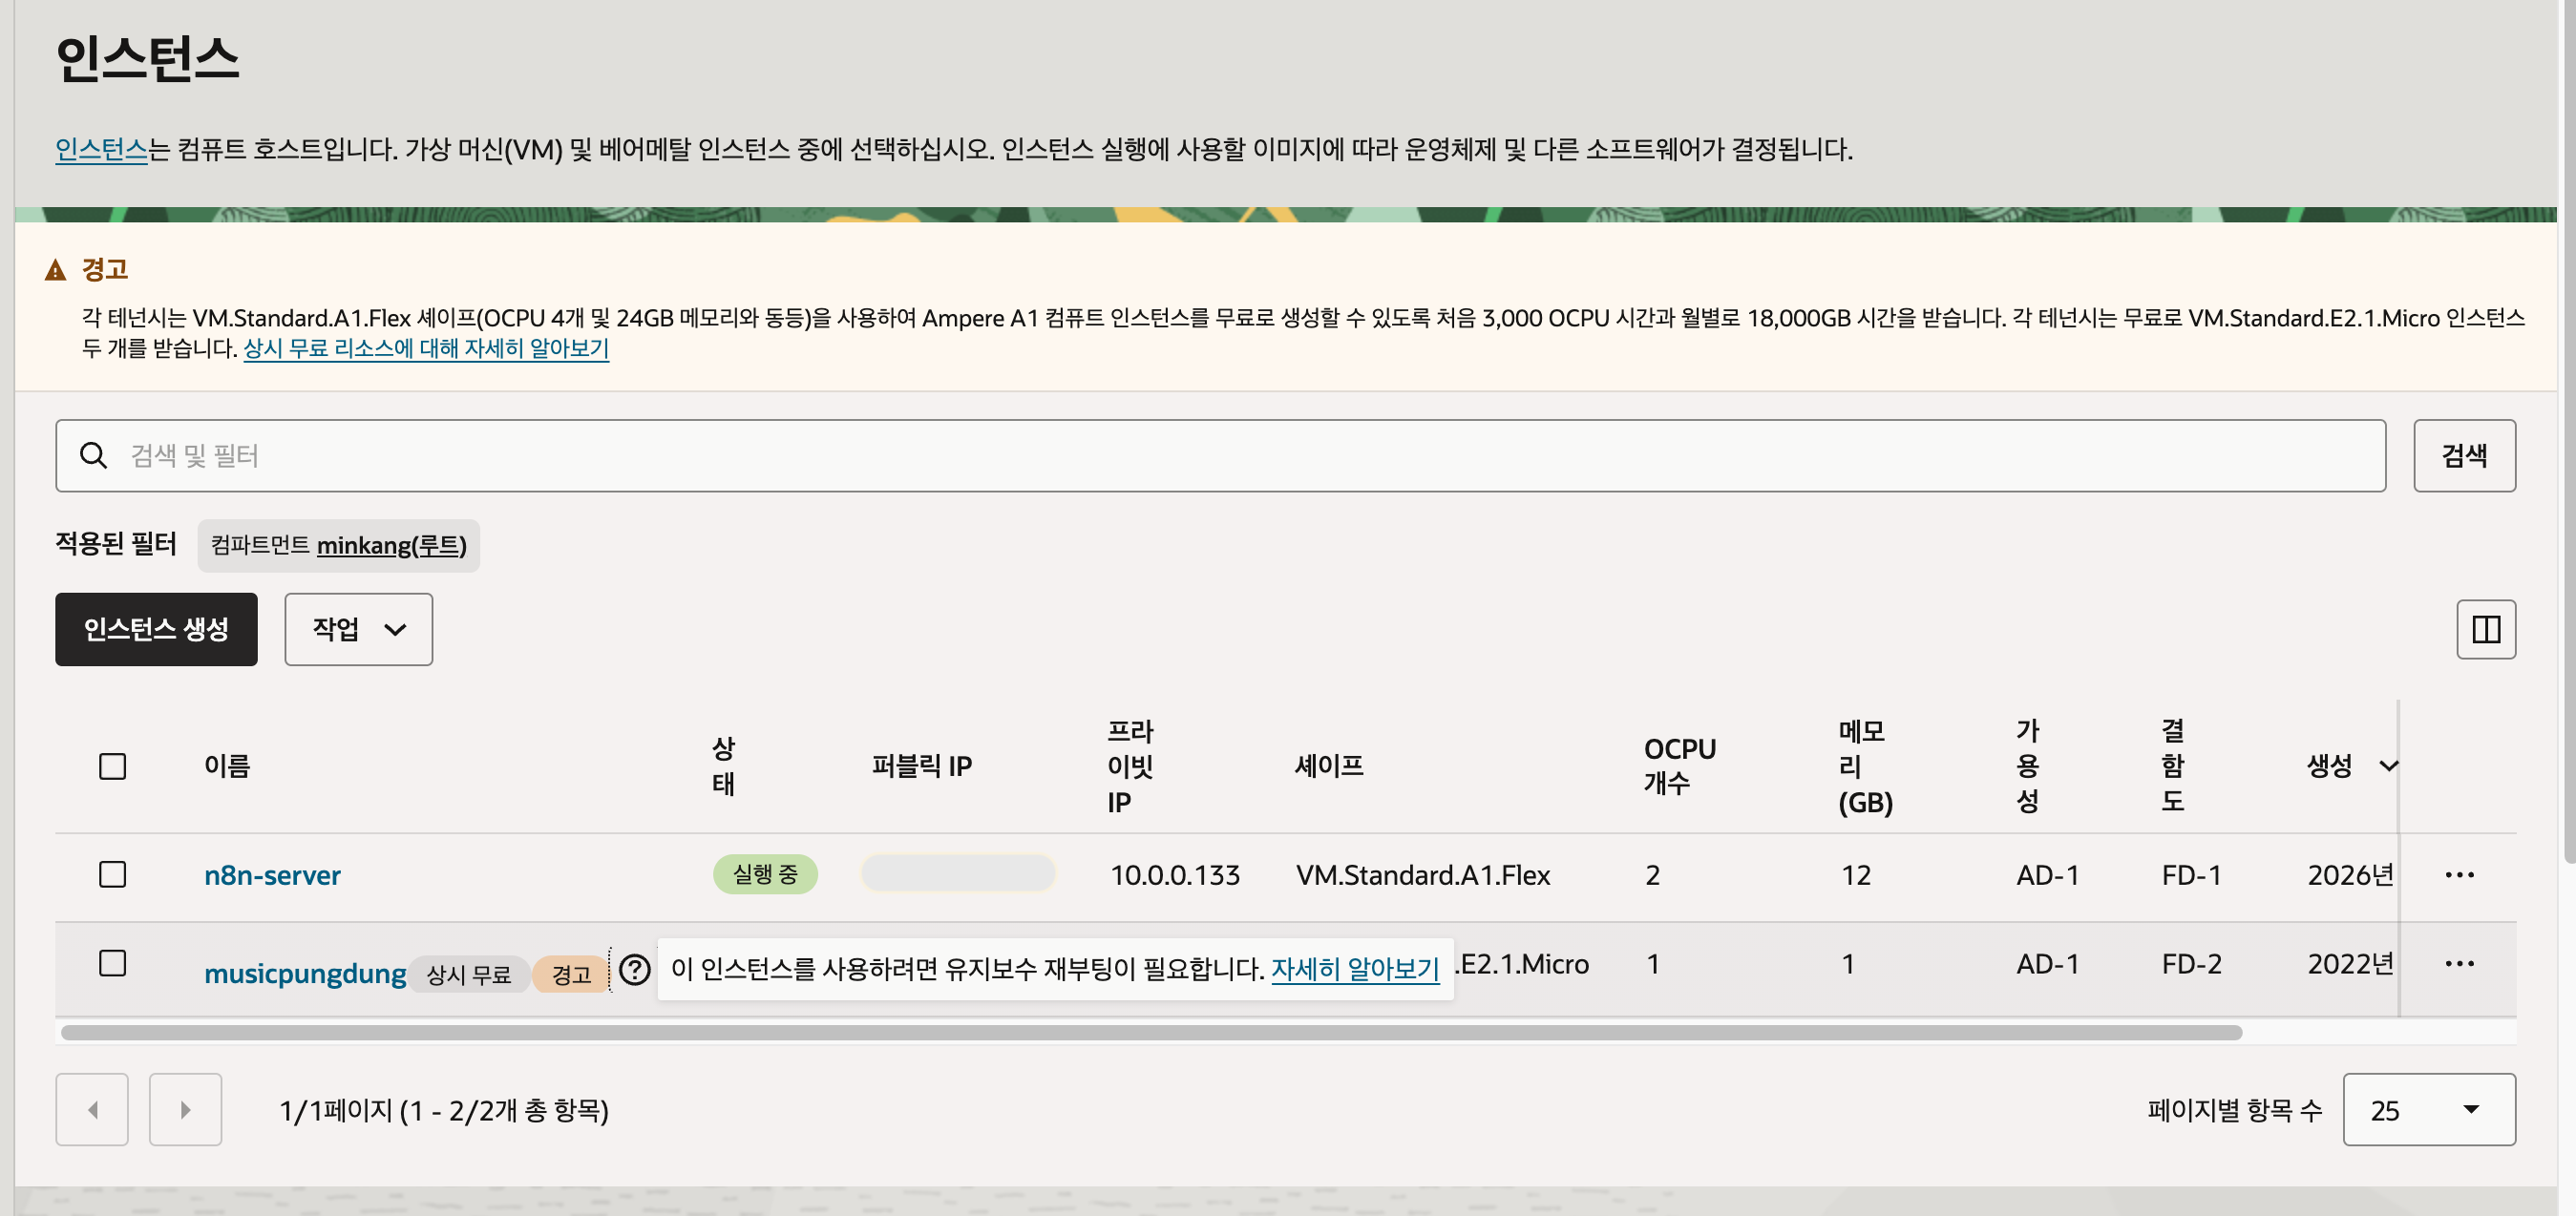Open actions menu for musicpungdung row

click(x=2459, y=964)
